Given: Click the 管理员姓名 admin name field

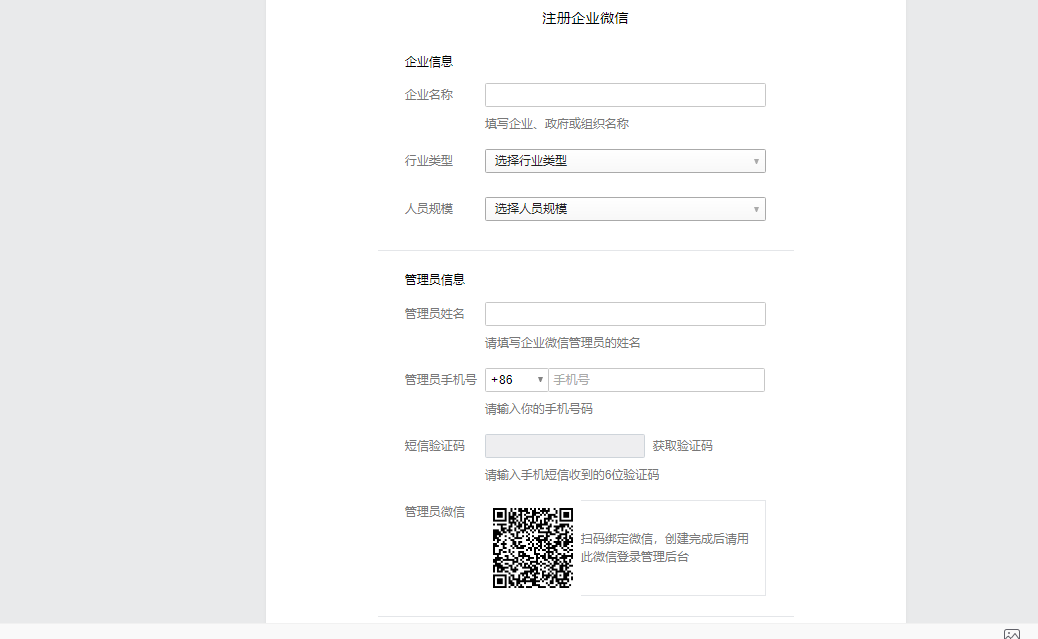Looking at the screenshot, I should coord(625,313).
